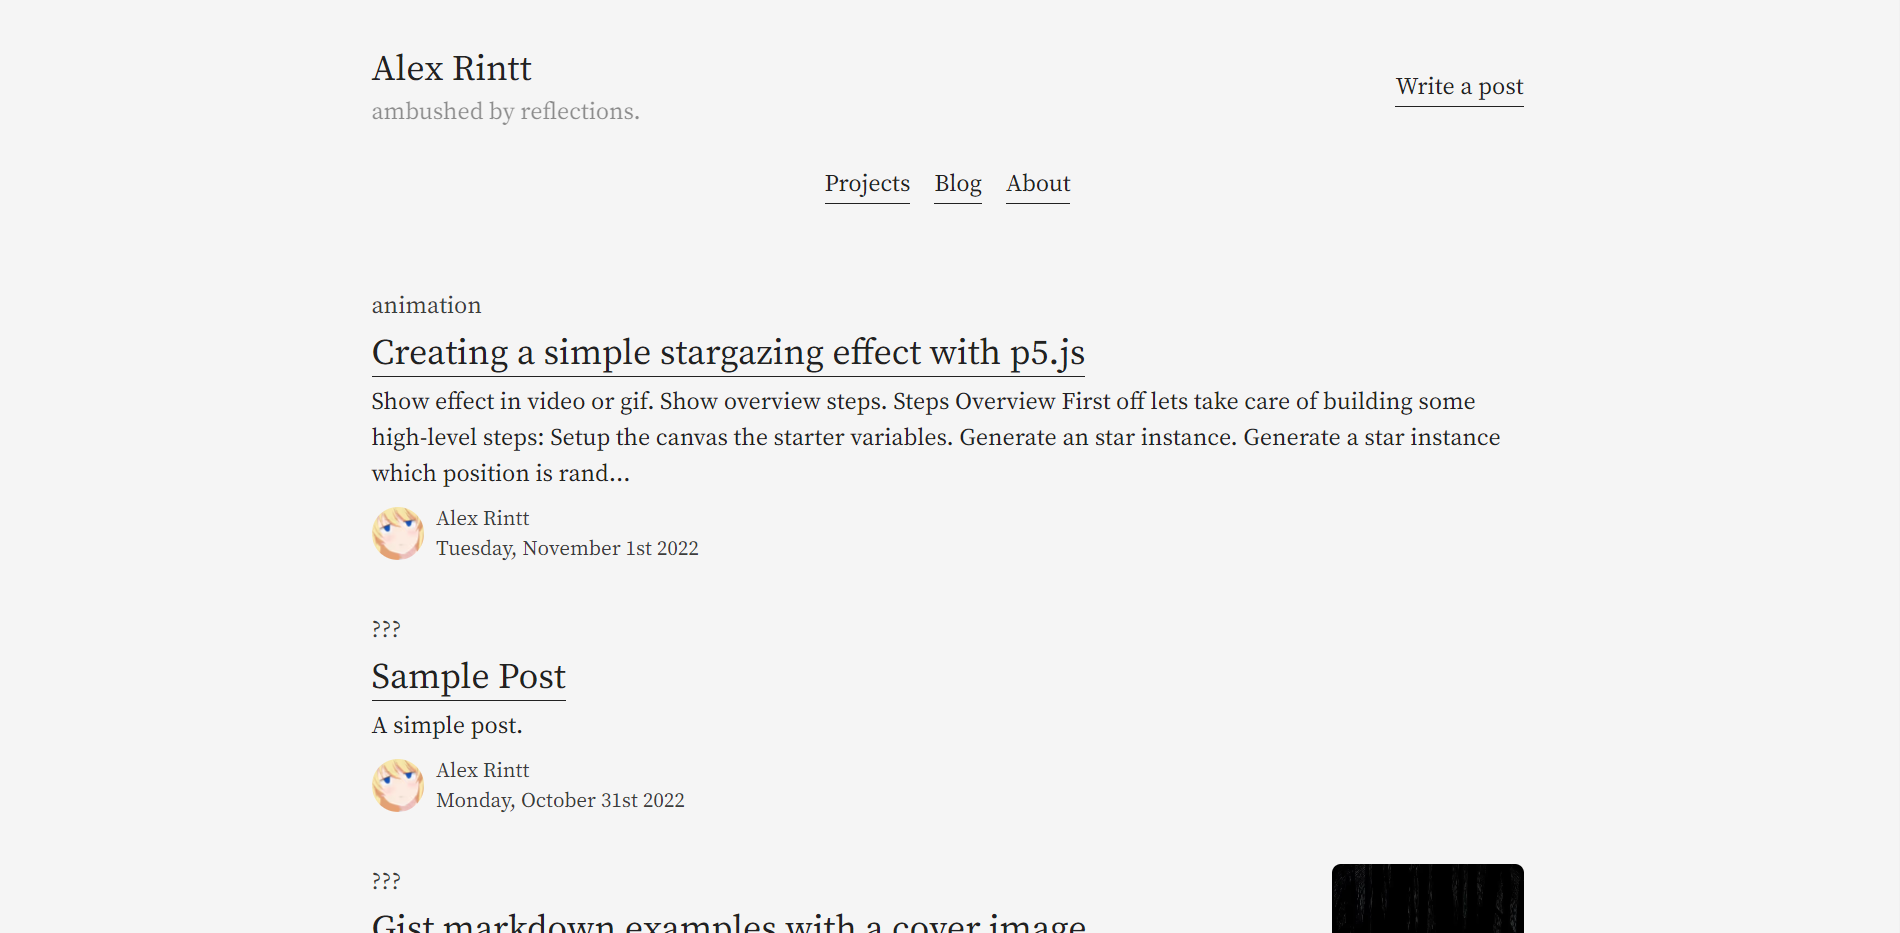The height and width of the screenshot is (933, 1900).
Task: Click the tagline 'ambushed by reflections.'
Action: pyautogui.click(x=505, y=112)
